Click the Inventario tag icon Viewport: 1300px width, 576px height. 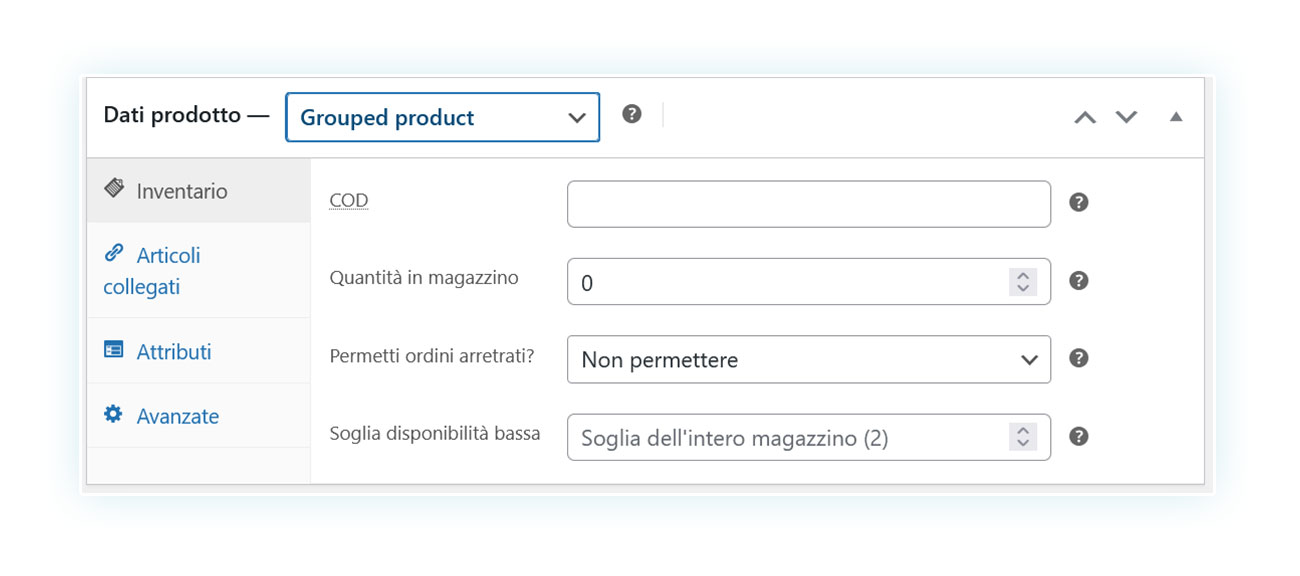point(114,188)
